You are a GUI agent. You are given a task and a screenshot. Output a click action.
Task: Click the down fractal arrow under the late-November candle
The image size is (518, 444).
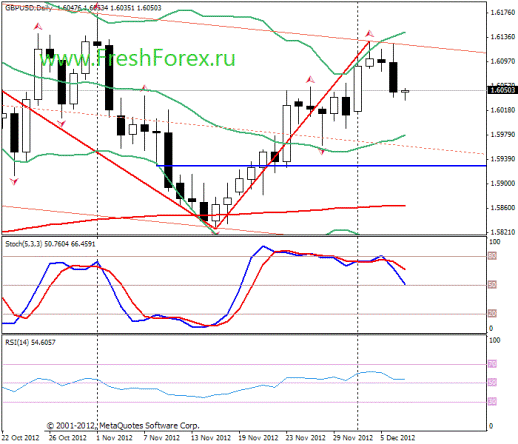point(321,152)
